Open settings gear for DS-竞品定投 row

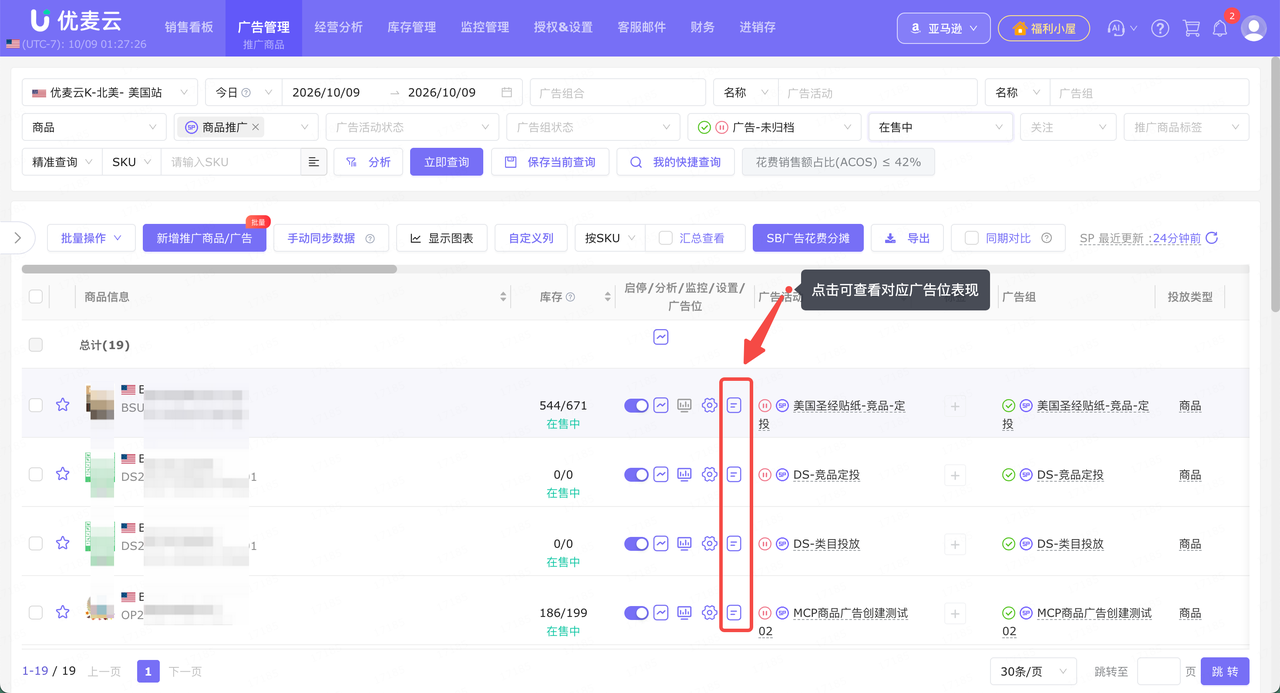tap(710, 474)
